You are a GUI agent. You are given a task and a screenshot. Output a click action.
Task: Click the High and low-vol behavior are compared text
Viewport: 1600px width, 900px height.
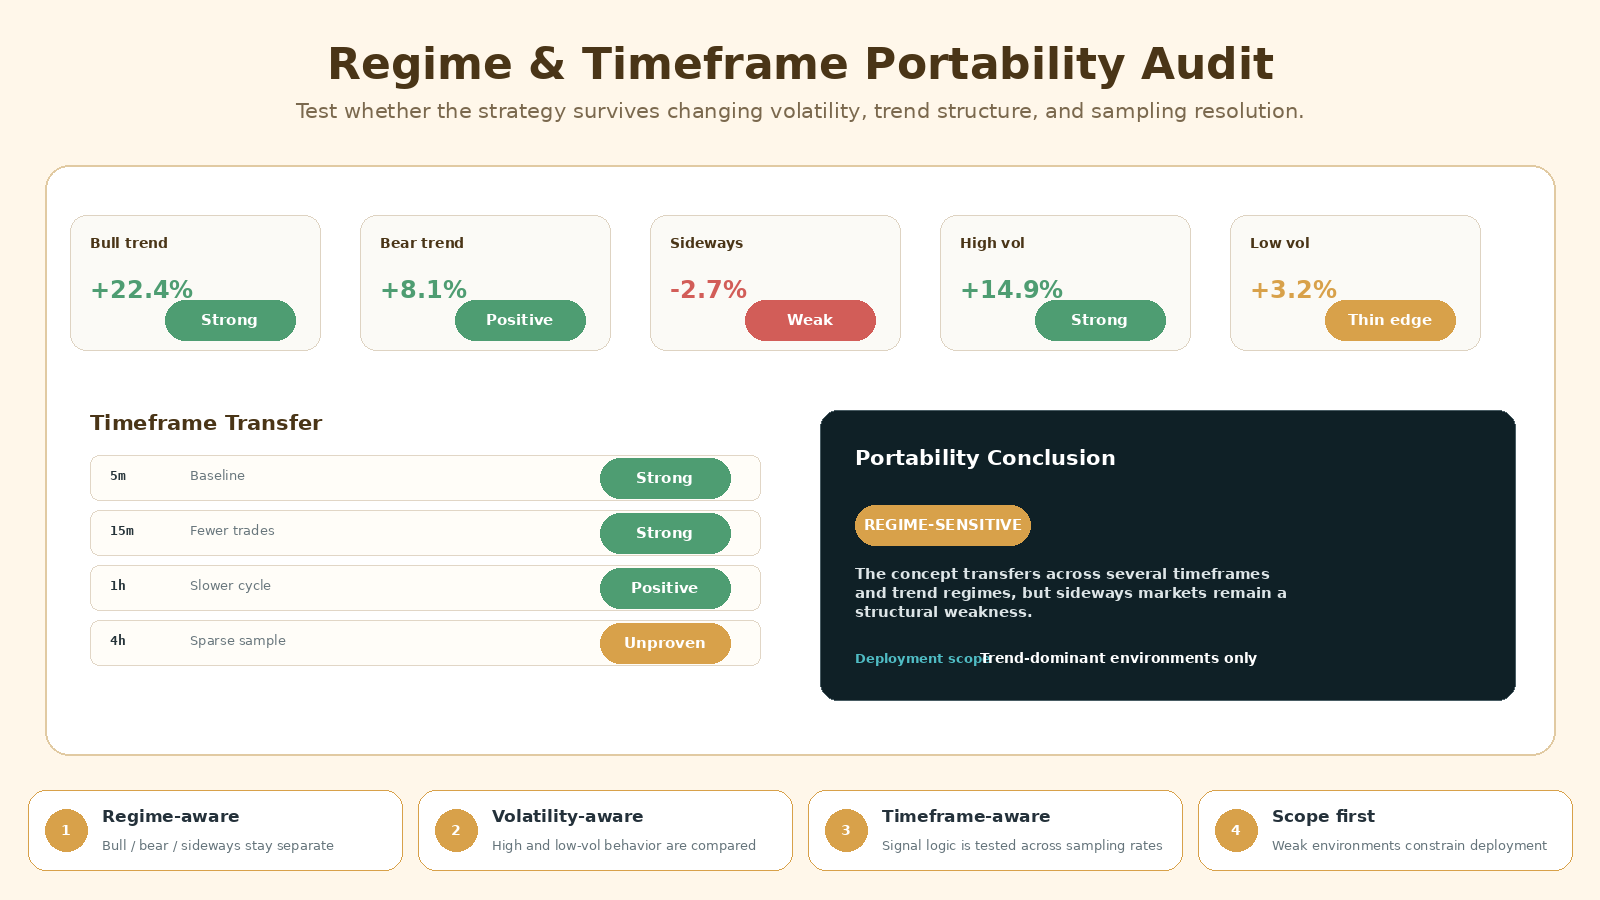click(x=624, y=845)
